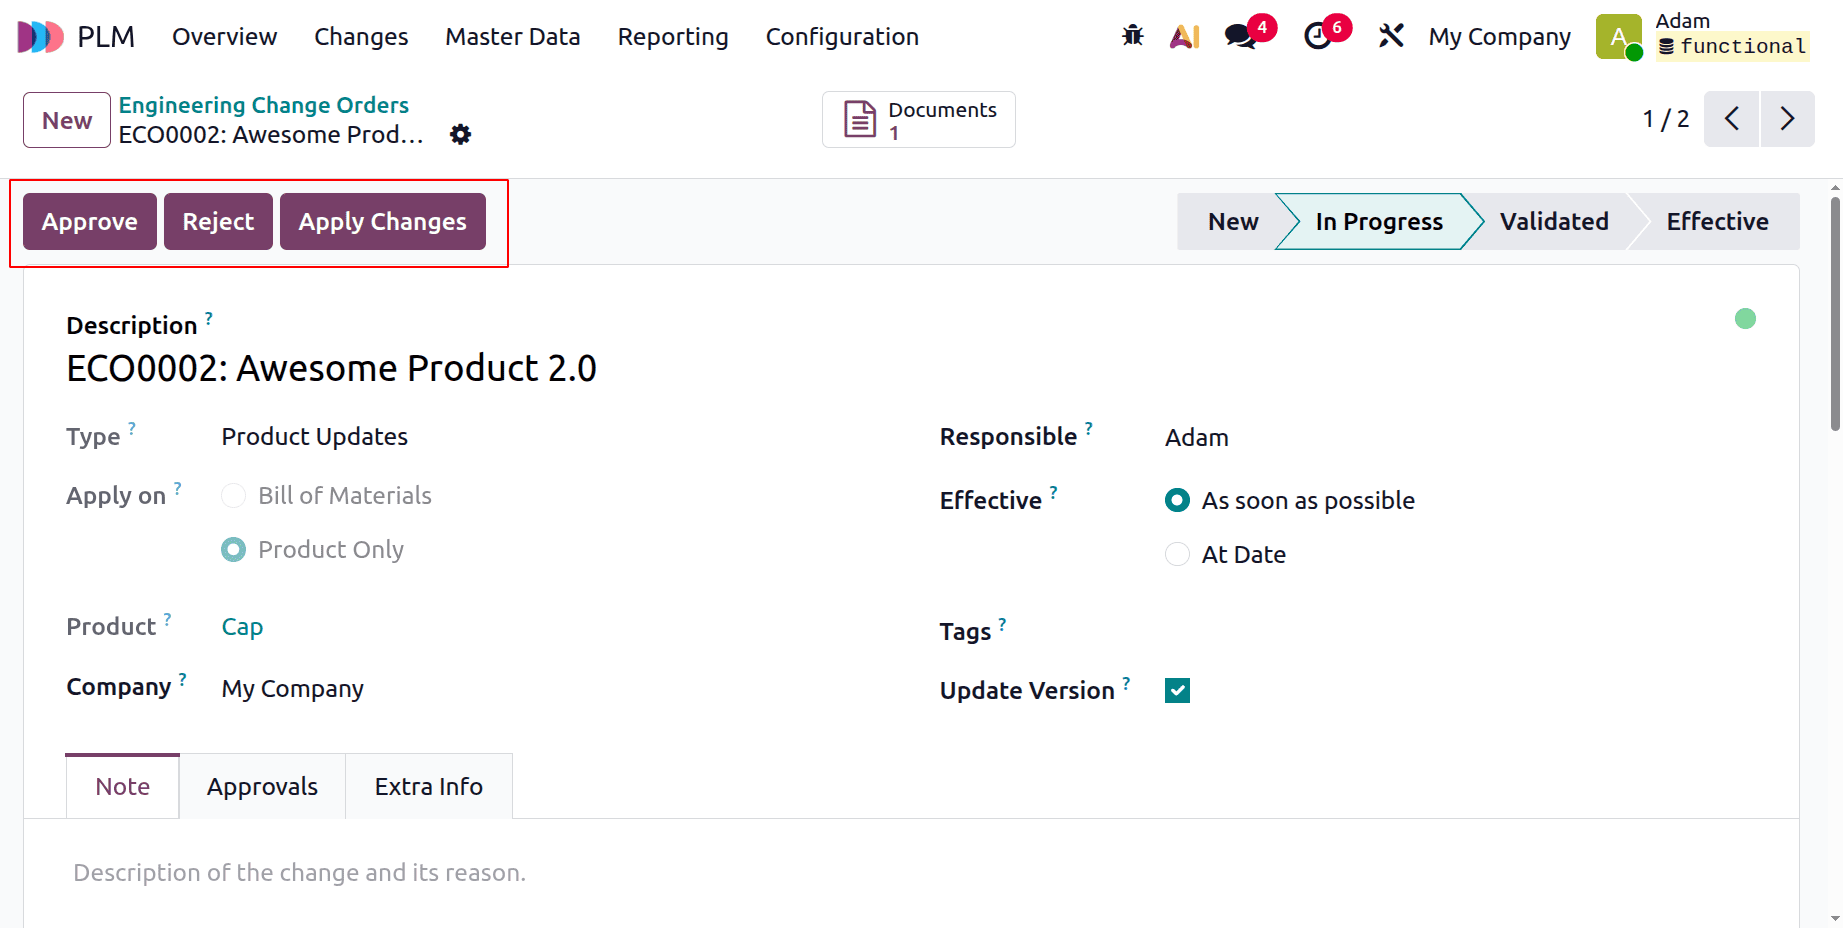Click the Documents page icon
Image resolution: width=1843 pixels, height=928 pixels.
860,119
